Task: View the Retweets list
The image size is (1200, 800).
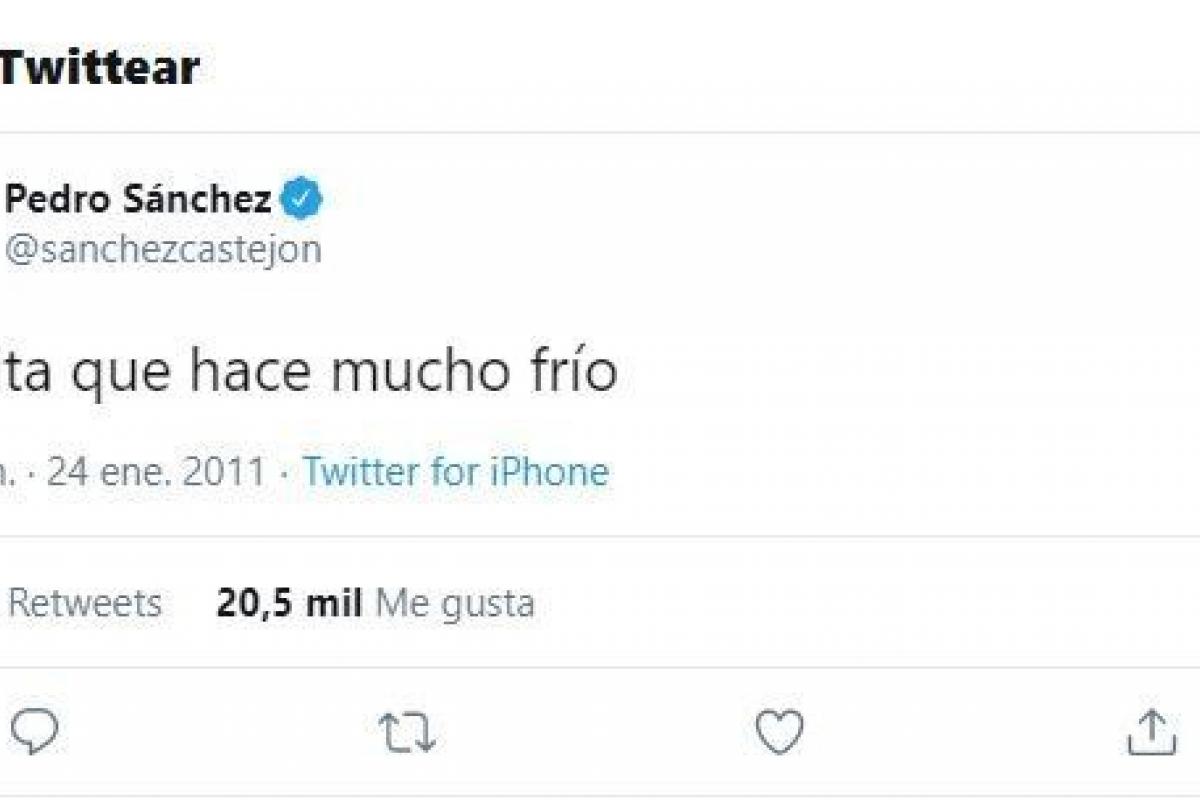Action: [x=85, y=603]
